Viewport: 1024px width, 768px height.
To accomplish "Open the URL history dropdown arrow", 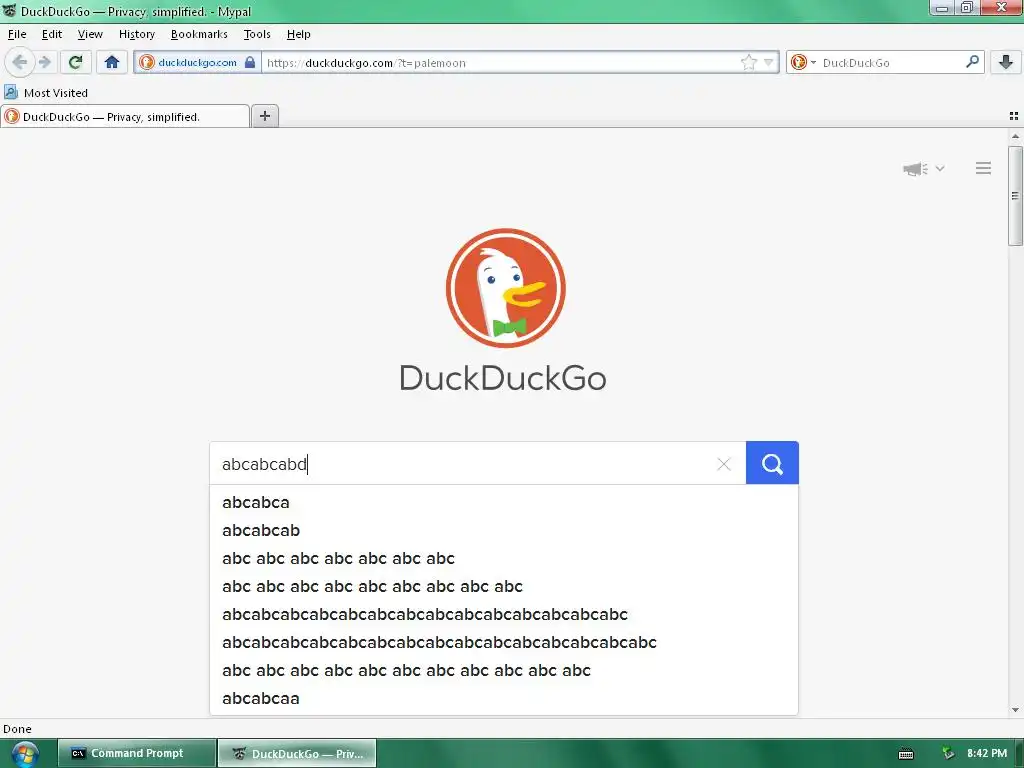I will [x=769, y=63].
